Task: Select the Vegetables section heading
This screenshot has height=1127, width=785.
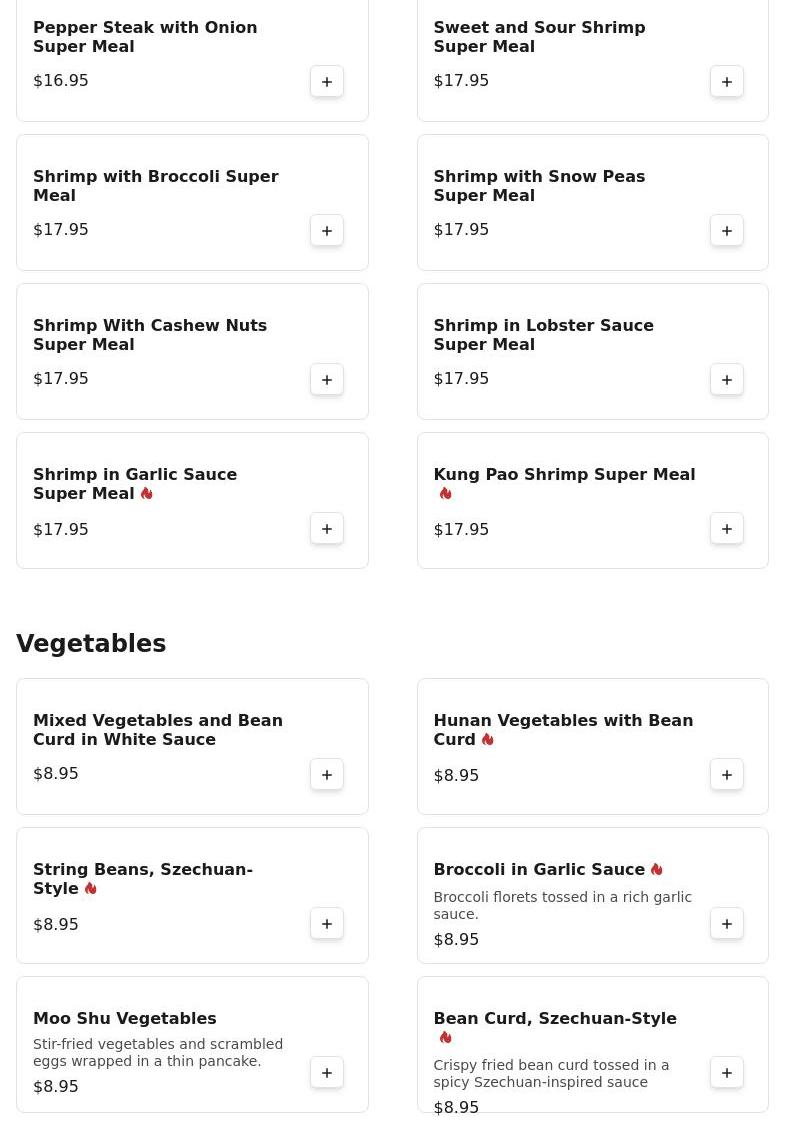Action: [x=91, y=644]
